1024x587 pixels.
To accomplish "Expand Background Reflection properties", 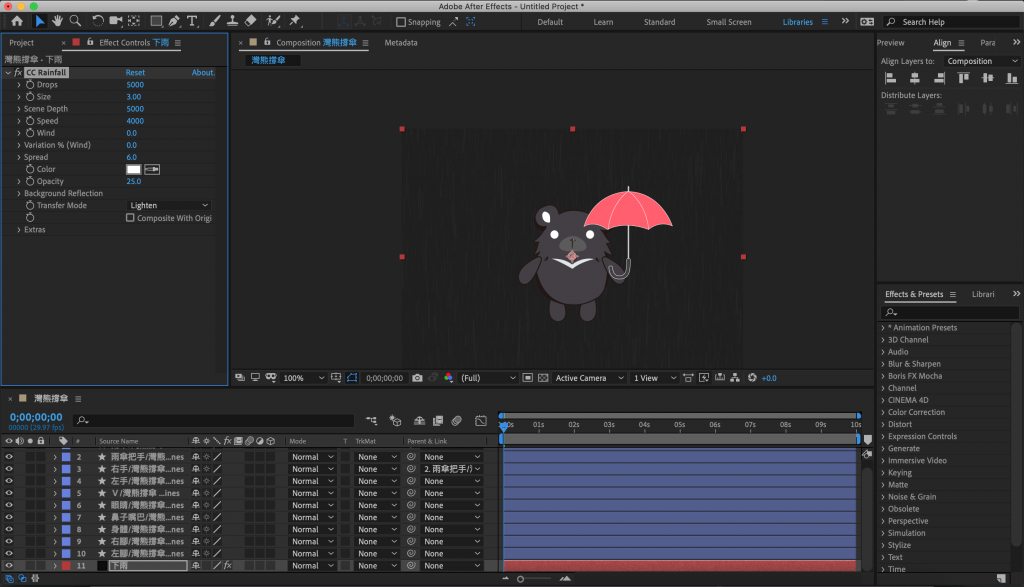I will [x=19, y=193].
